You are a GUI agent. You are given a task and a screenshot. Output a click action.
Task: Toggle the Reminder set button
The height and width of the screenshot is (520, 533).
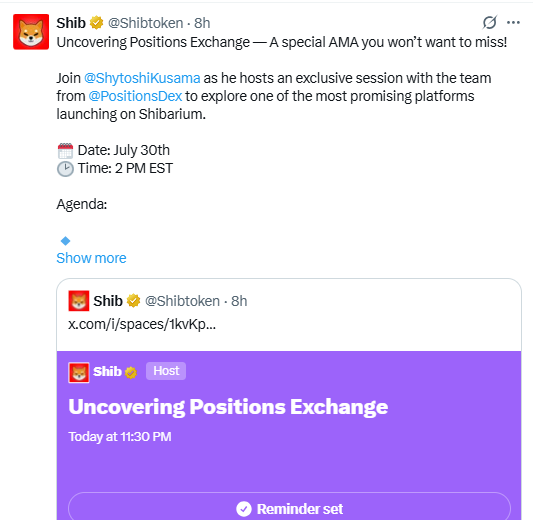(290, 508)
